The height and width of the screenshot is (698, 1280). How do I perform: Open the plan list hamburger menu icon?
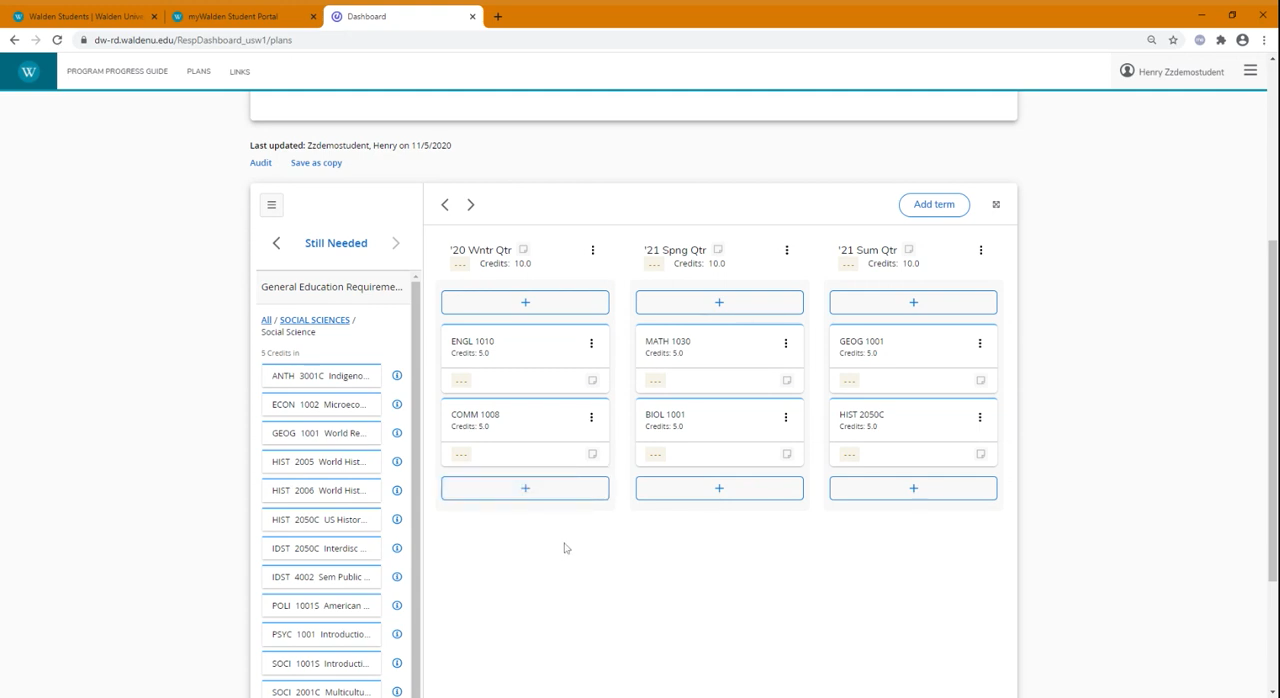[x=271, y=204]
